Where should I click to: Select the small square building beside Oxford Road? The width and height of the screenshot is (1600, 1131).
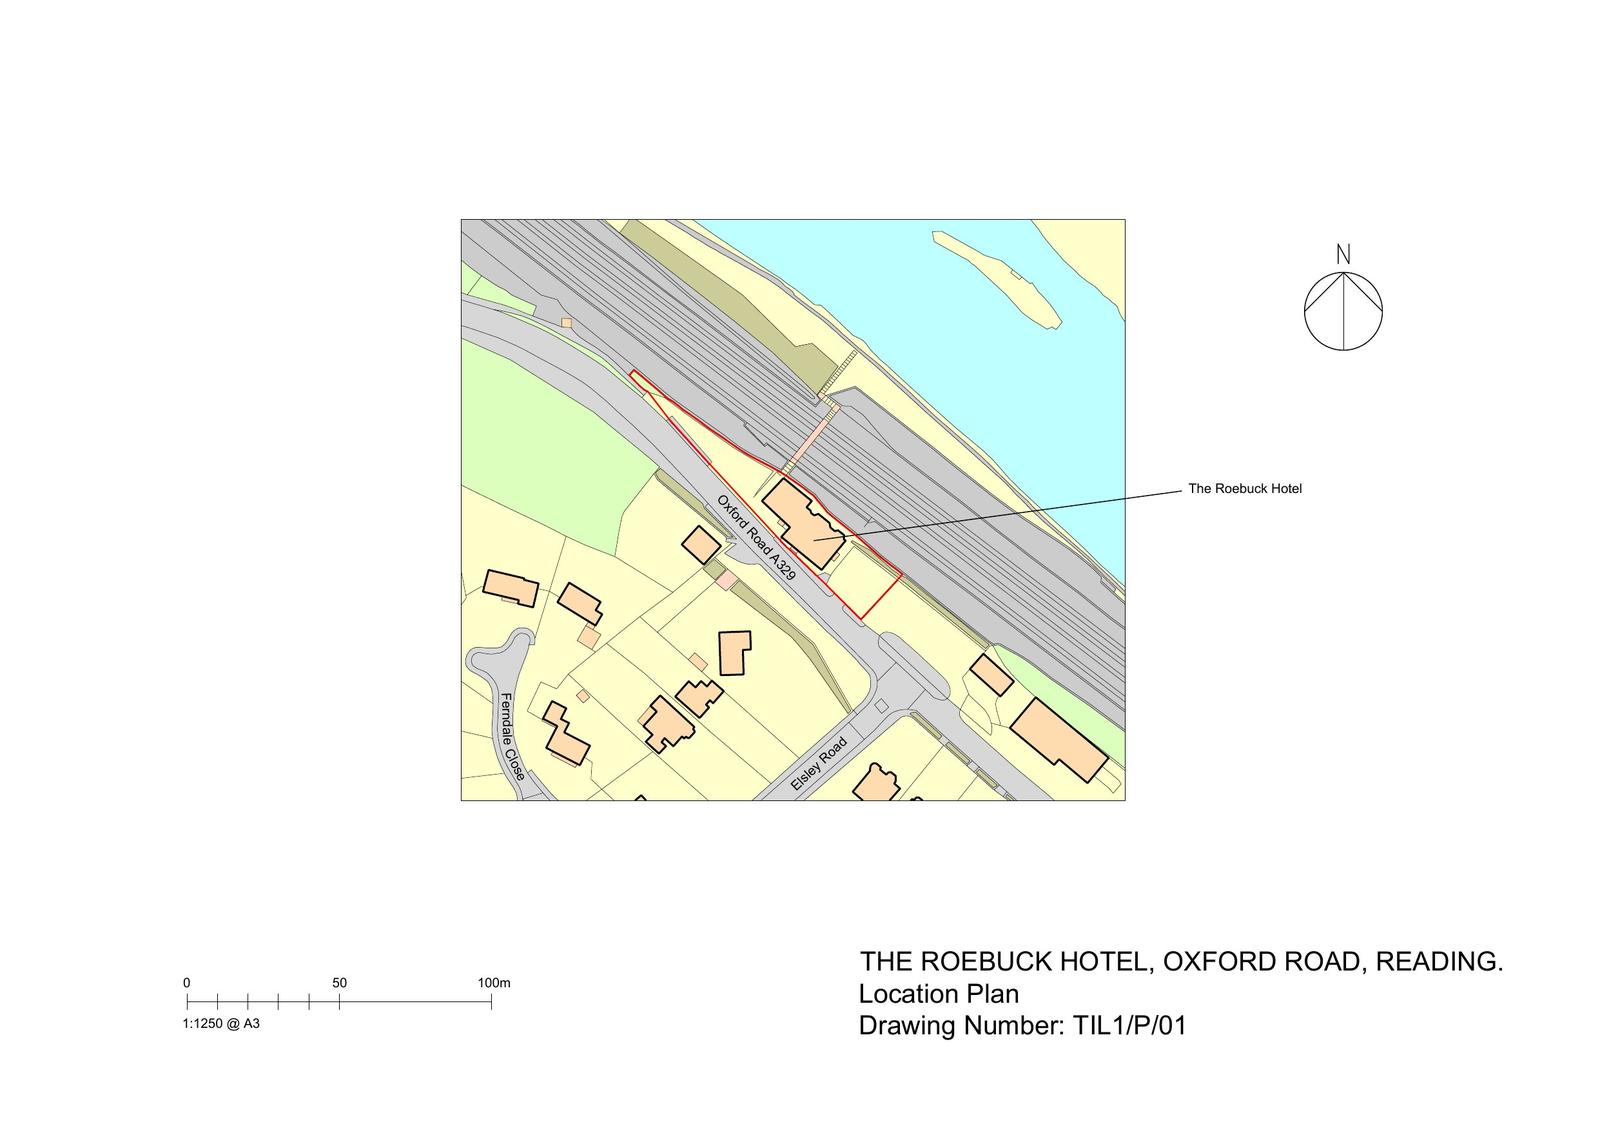pyautogui.click(x=700, y=545)
